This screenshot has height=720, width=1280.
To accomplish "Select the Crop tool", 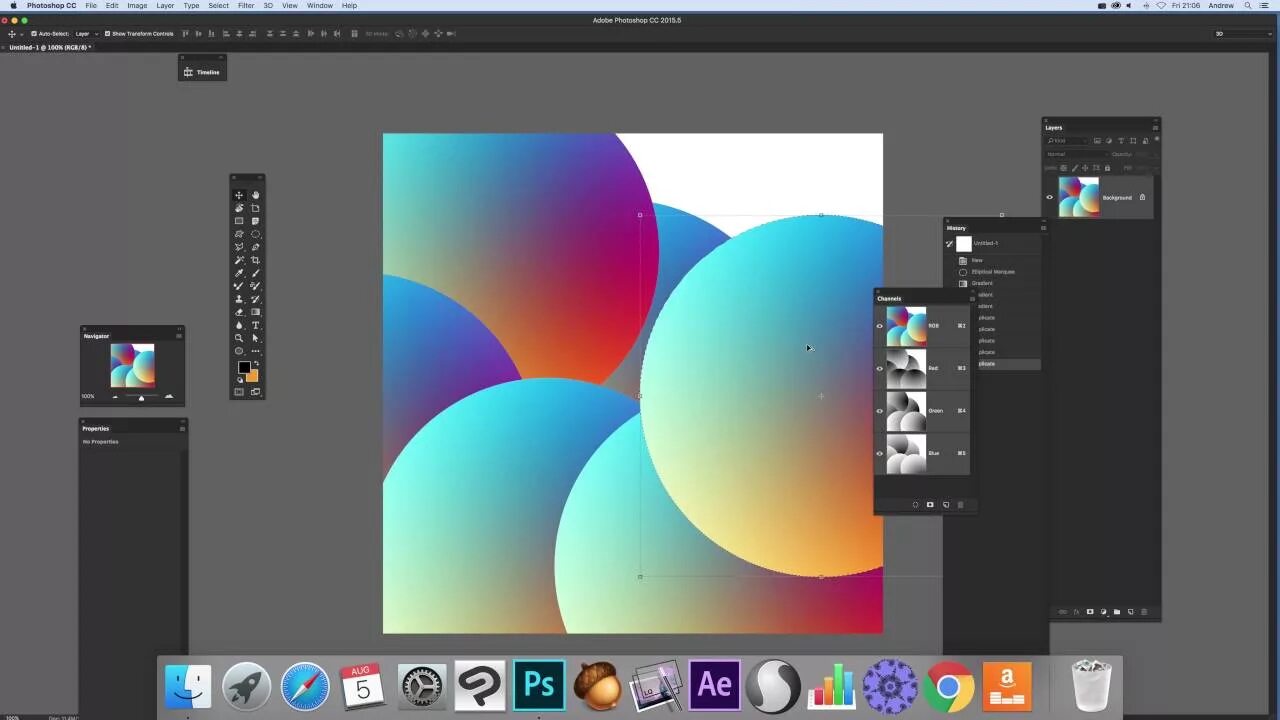I will (255, 260).
